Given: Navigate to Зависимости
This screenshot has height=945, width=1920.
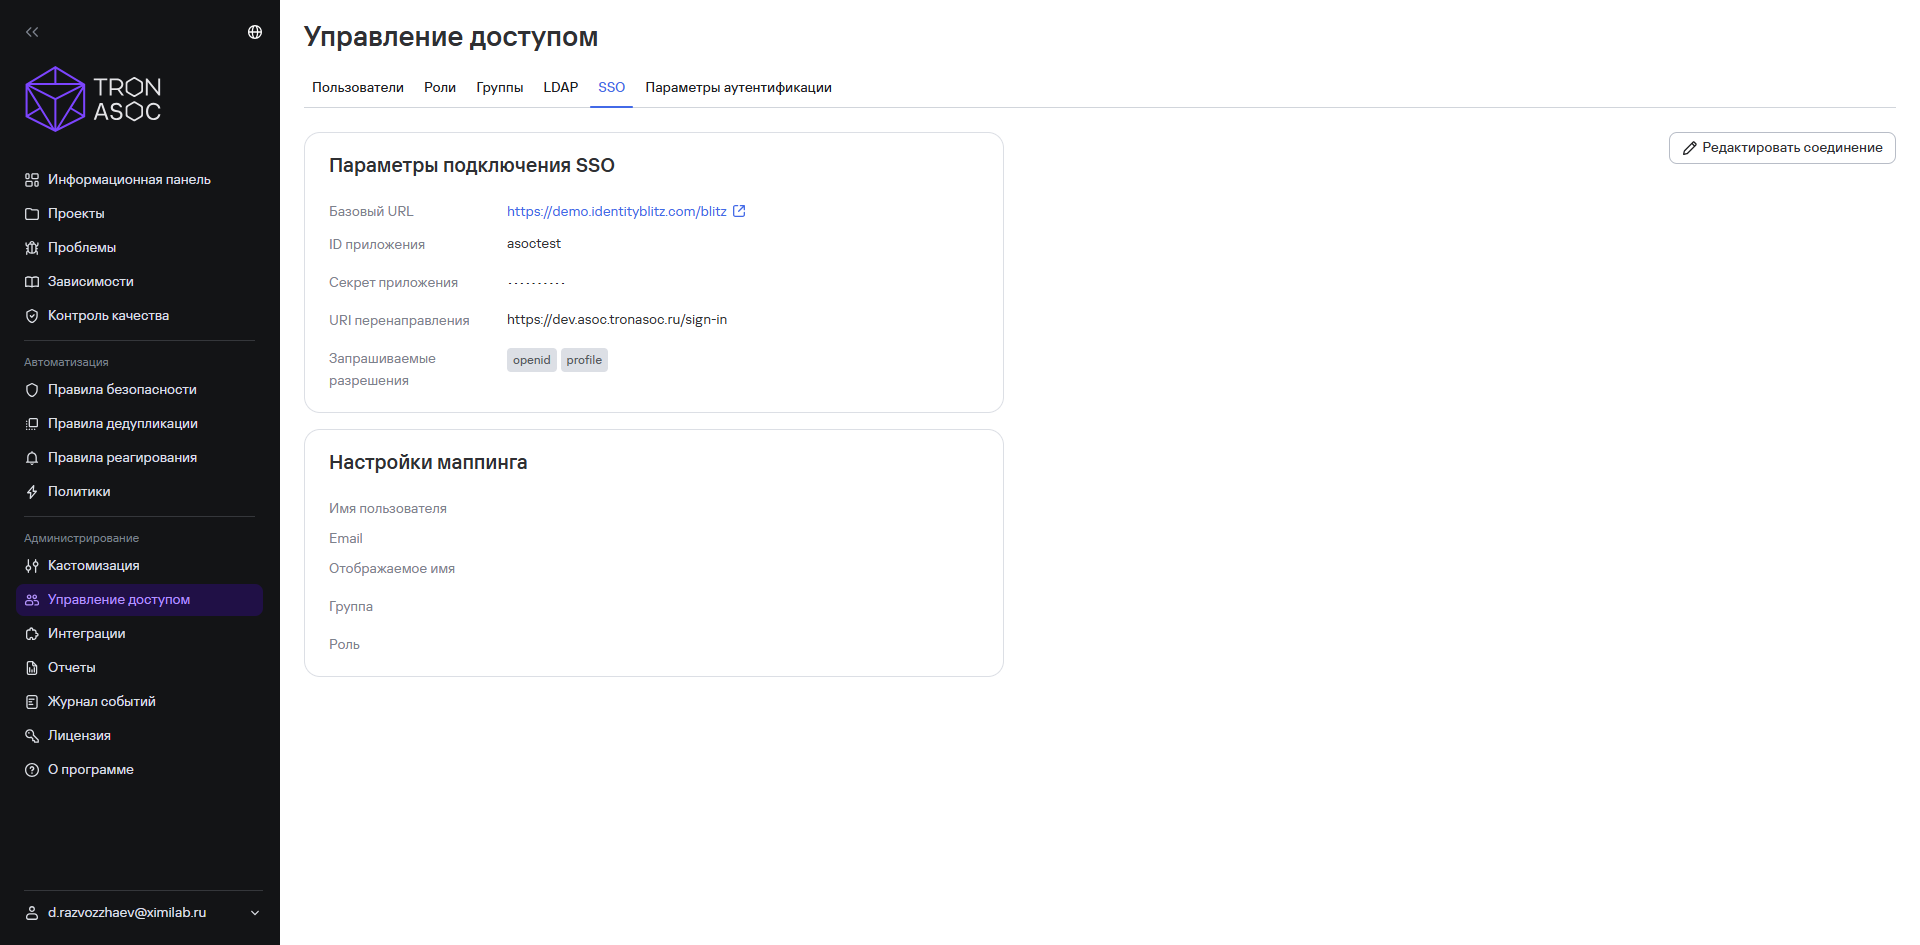Looking at the screenshot, I should tap(139, 282).
